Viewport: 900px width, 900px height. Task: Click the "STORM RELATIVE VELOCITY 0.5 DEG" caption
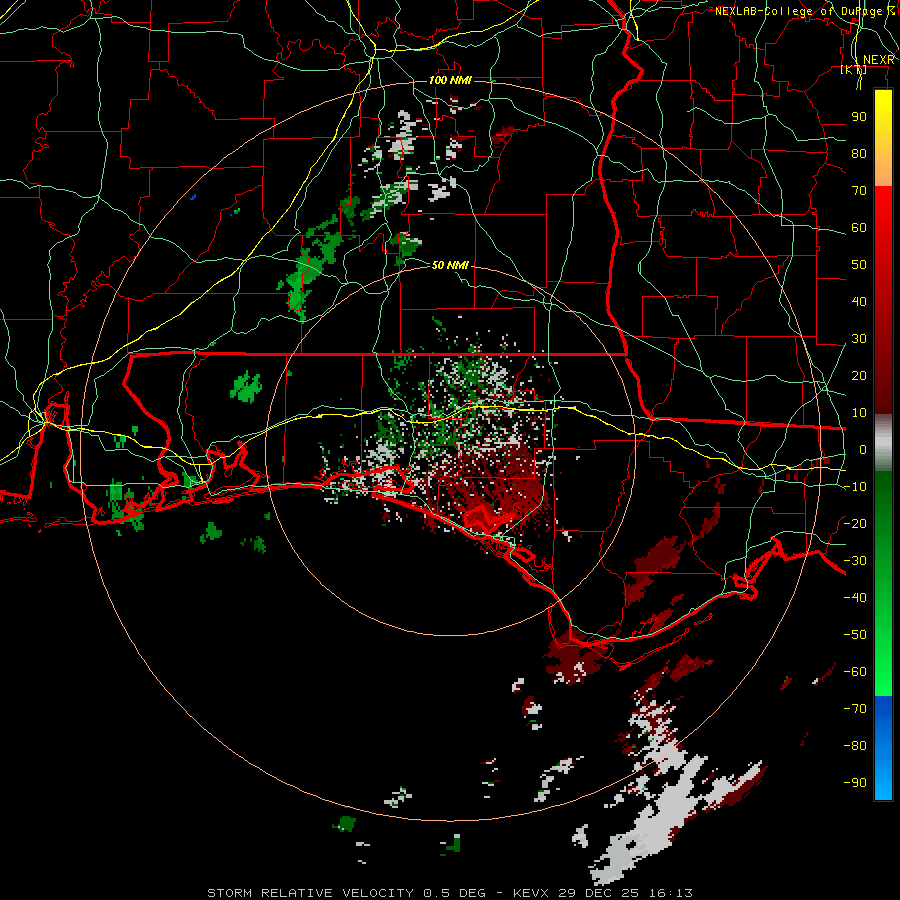[346, 893]
